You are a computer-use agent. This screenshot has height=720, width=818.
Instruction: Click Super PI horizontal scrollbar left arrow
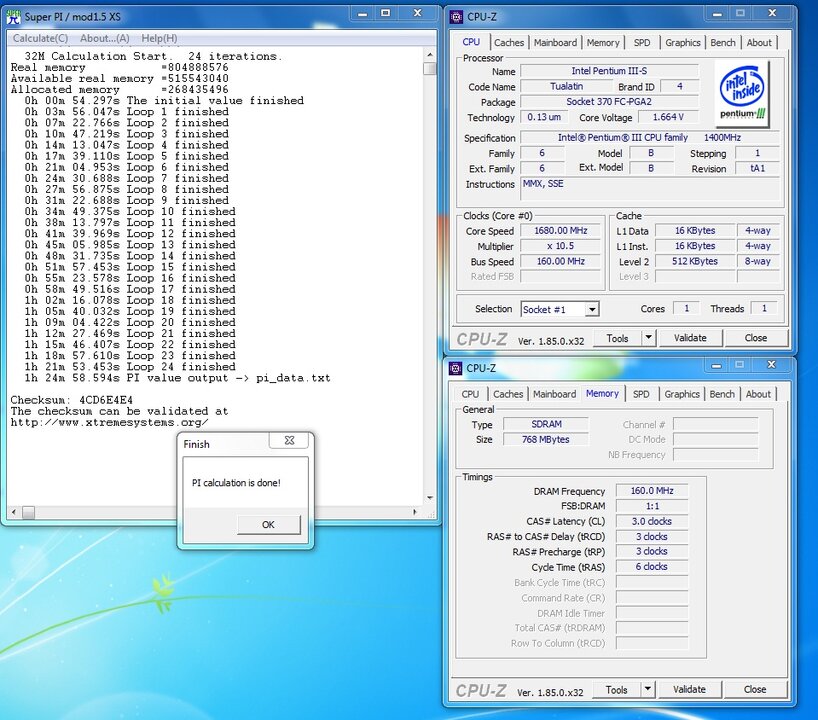pyautogui.click(x=14, y=512)
